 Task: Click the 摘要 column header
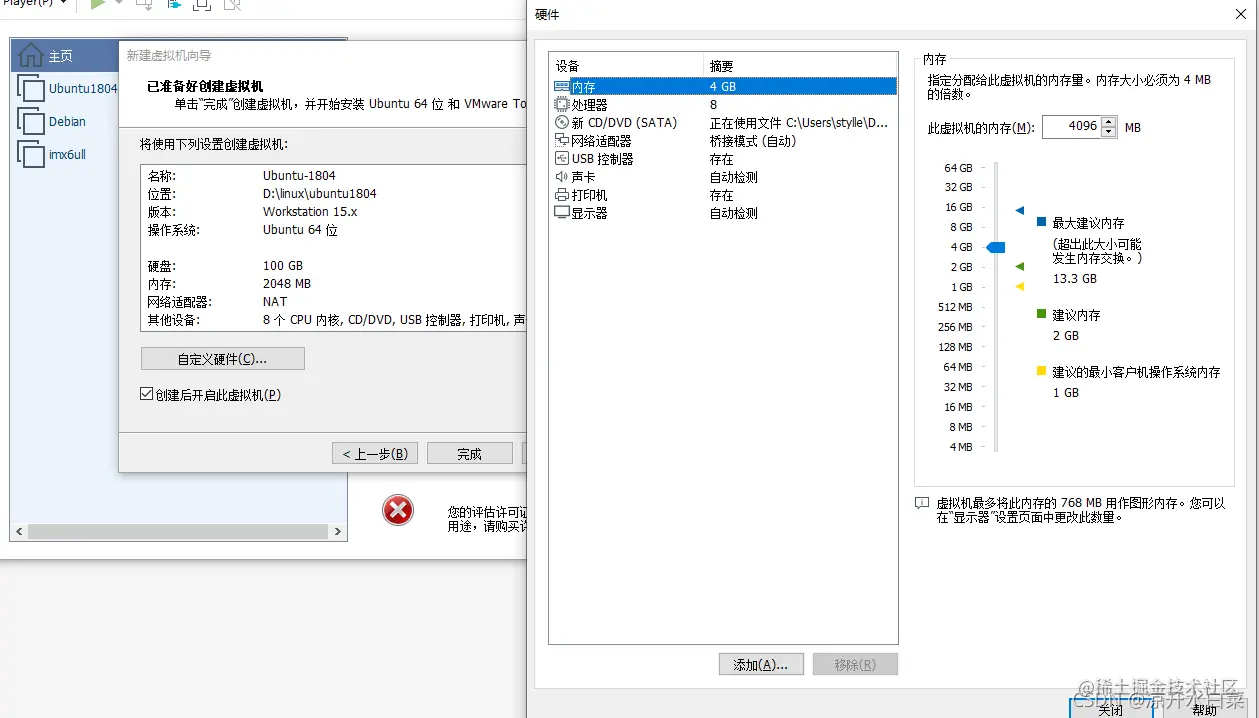pyautogui.click(x=800, y=66)
